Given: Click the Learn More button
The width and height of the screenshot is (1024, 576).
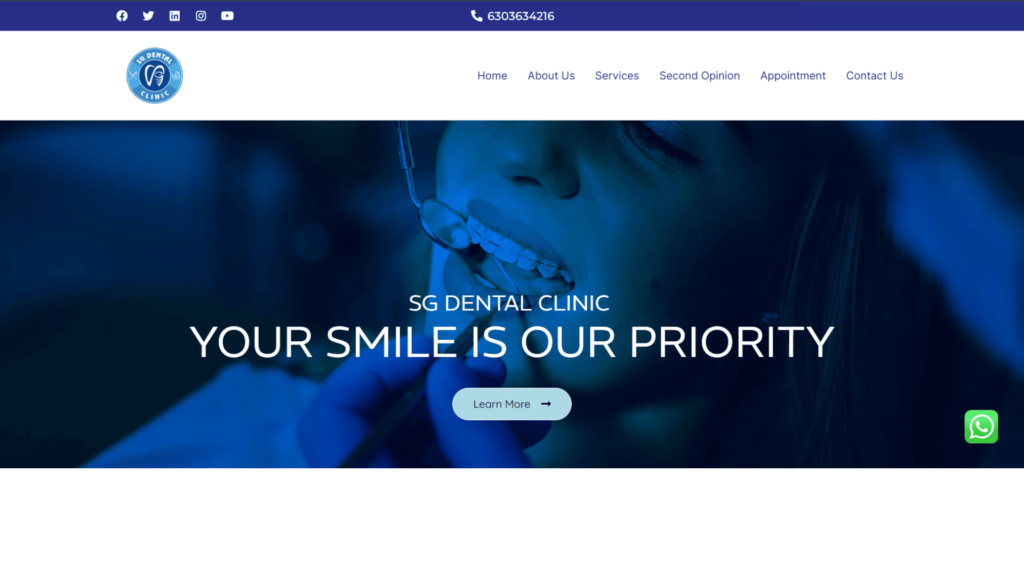Looking at the screenshot, I should pyautogui.click(x=511, y=404).
